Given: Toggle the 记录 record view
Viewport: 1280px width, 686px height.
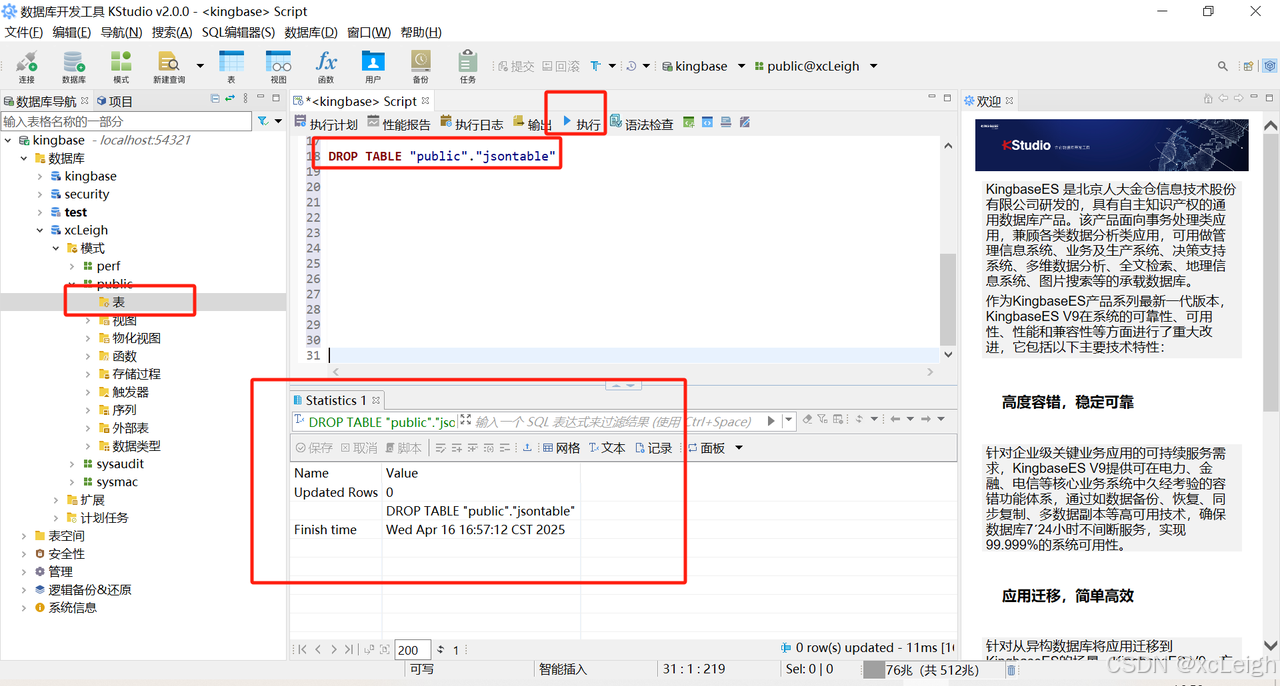Looking at the screenshot, I should coord(654,448).
